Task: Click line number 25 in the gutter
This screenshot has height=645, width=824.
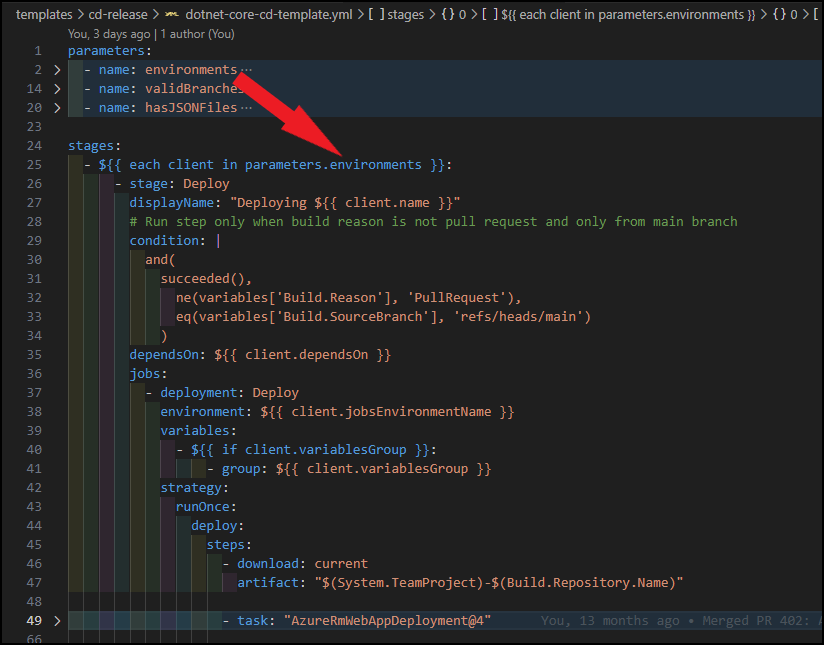Action: pos(35,165)
